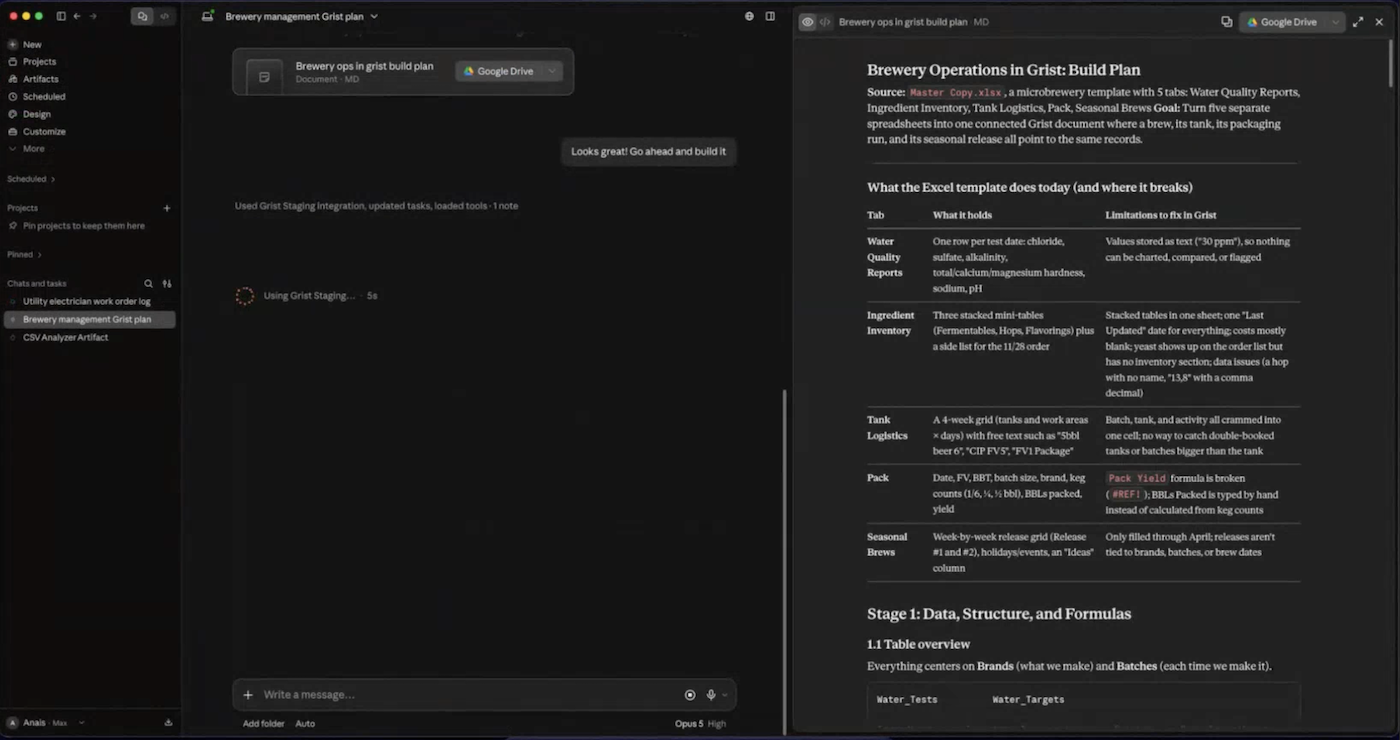
Task: Switch preview pane to source code view
Action: pos(825,22)
